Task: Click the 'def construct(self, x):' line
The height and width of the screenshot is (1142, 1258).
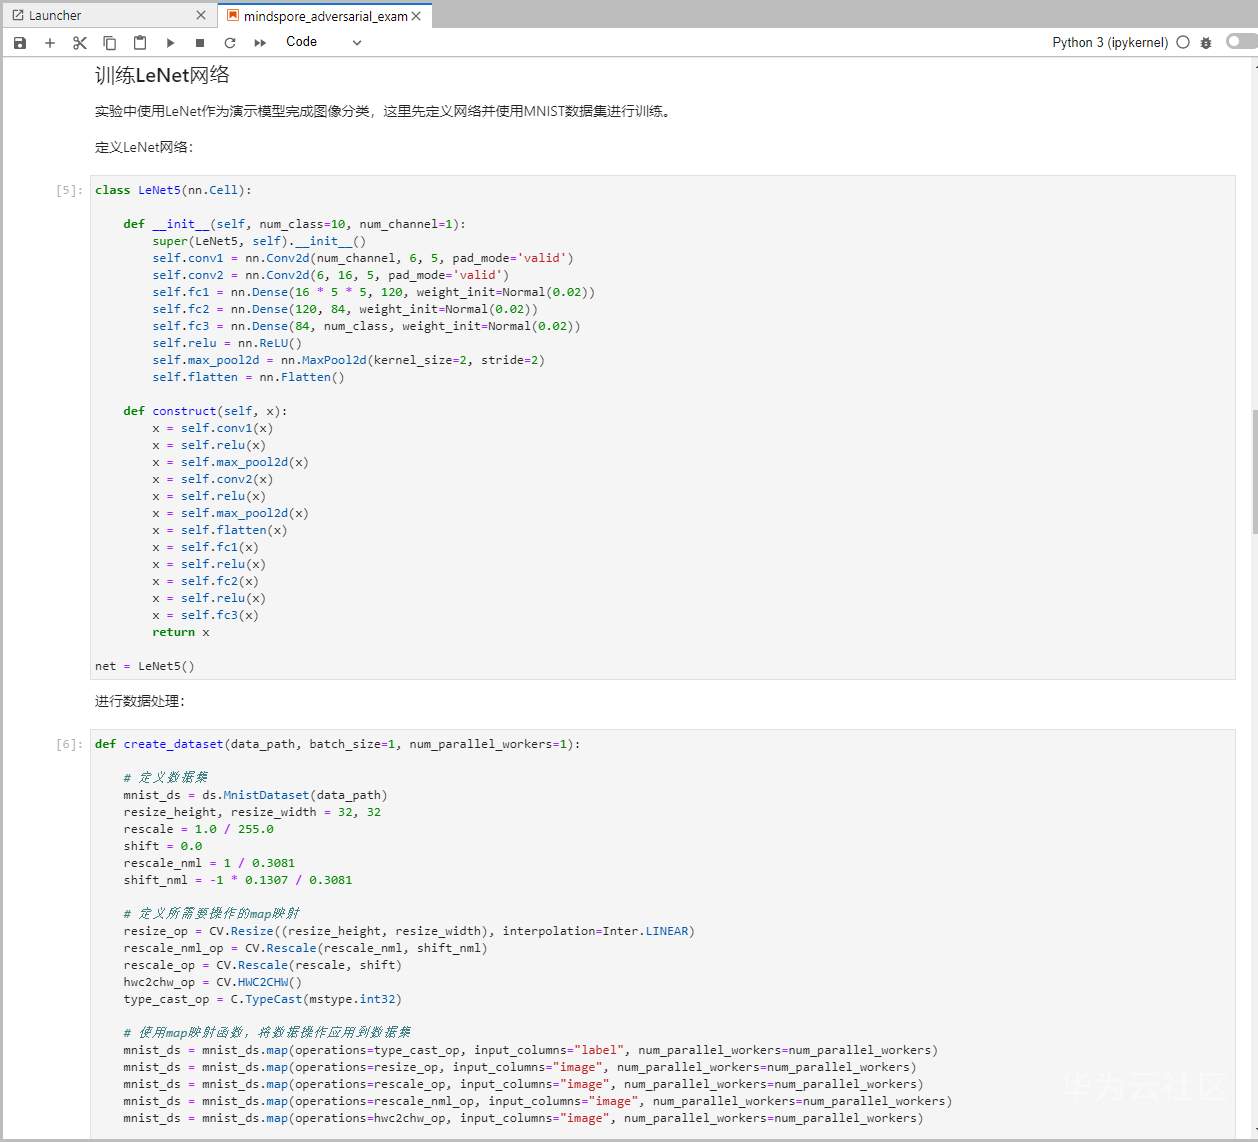Action: coord(206,411)
